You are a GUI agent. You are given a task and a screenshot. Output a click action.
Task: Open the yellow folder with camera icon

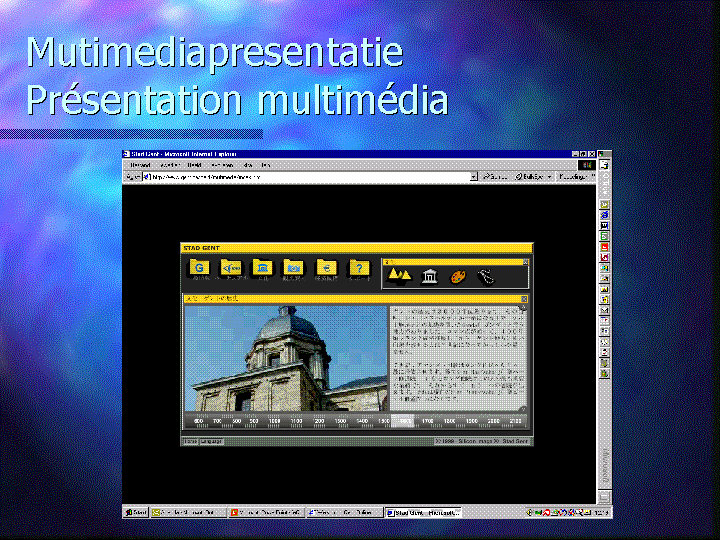pyautogui.click(x=294, y=268)
